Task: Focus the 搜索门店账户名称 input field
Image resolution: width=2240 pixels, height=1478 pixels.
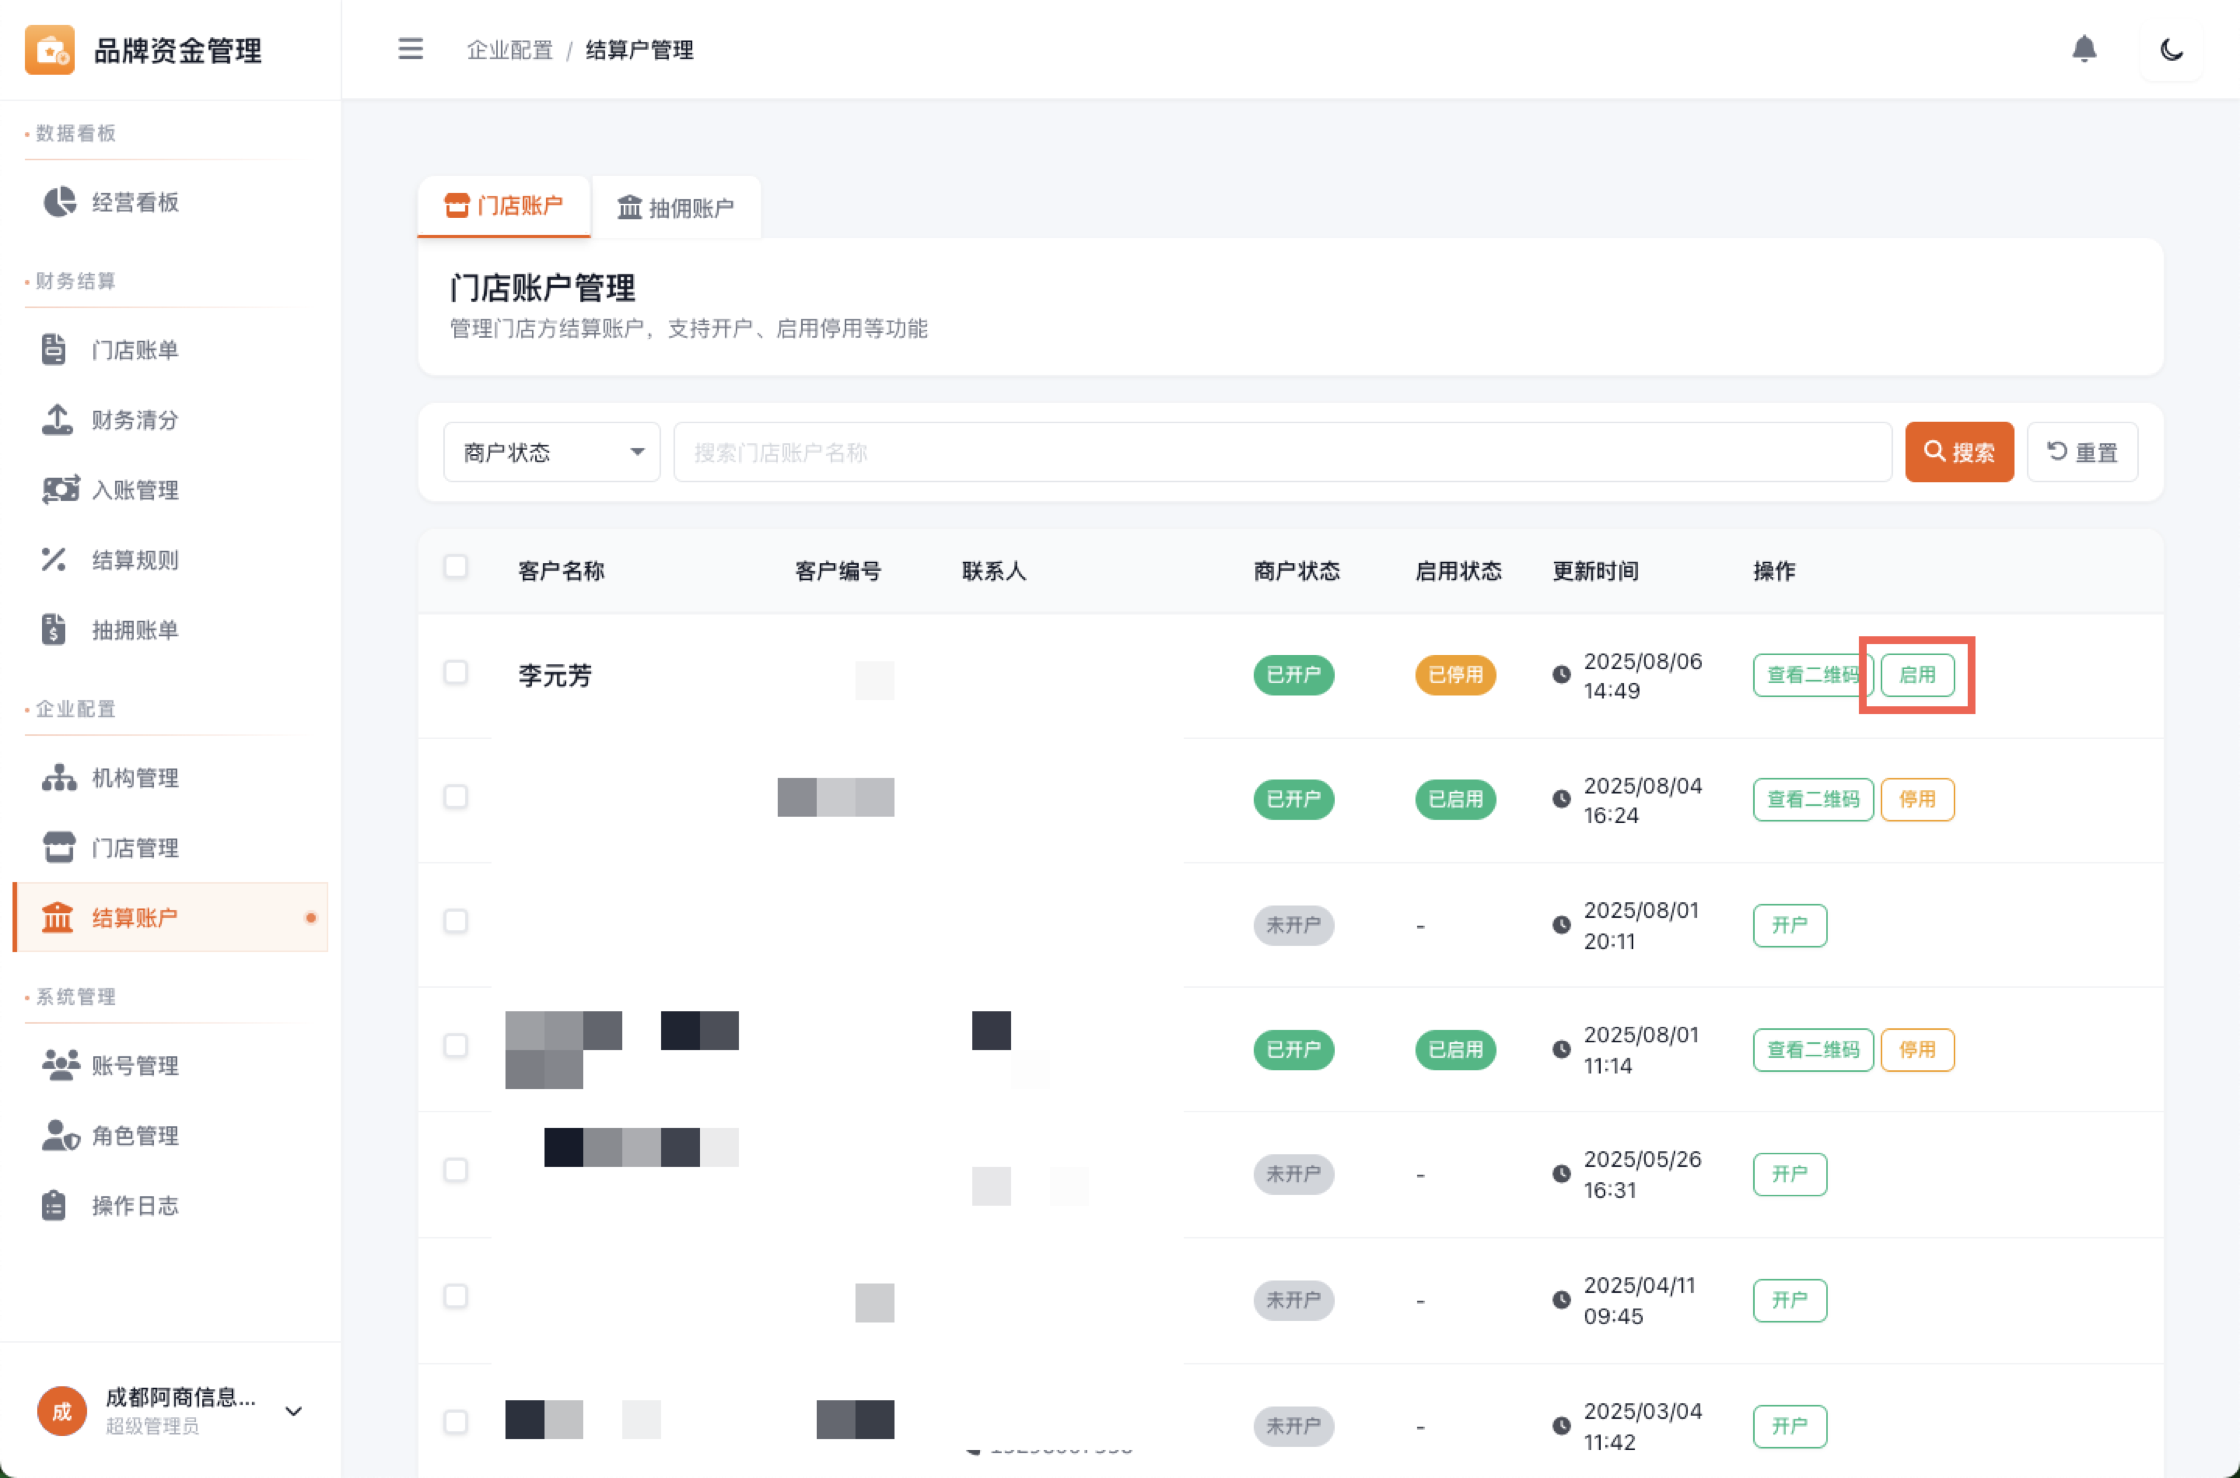Action: (1282, 452)
